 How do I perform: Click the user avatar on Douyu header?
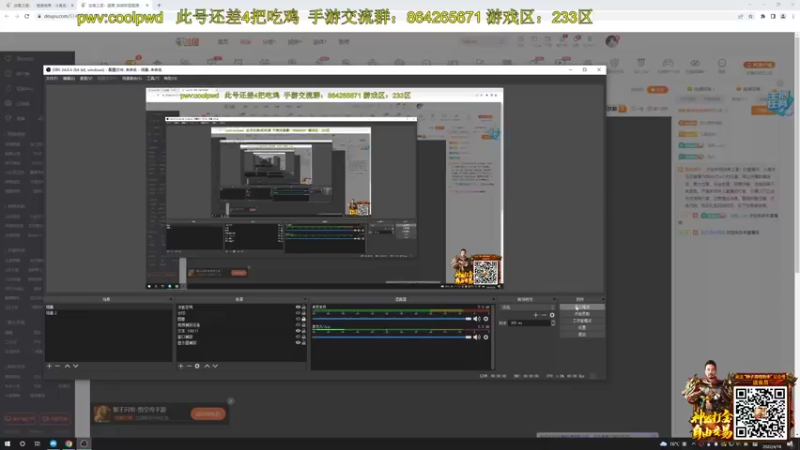pyautogui.click(x=611, y=41)
